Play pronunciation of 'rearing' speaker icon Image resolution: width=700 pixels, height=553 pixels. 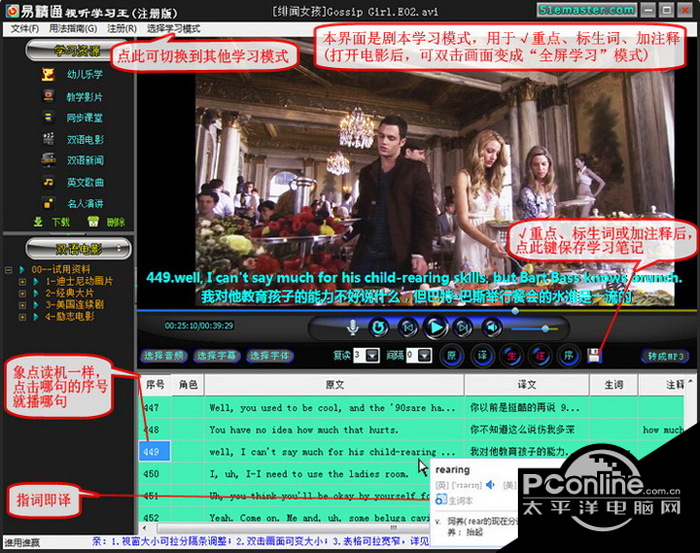click(490, 485)
